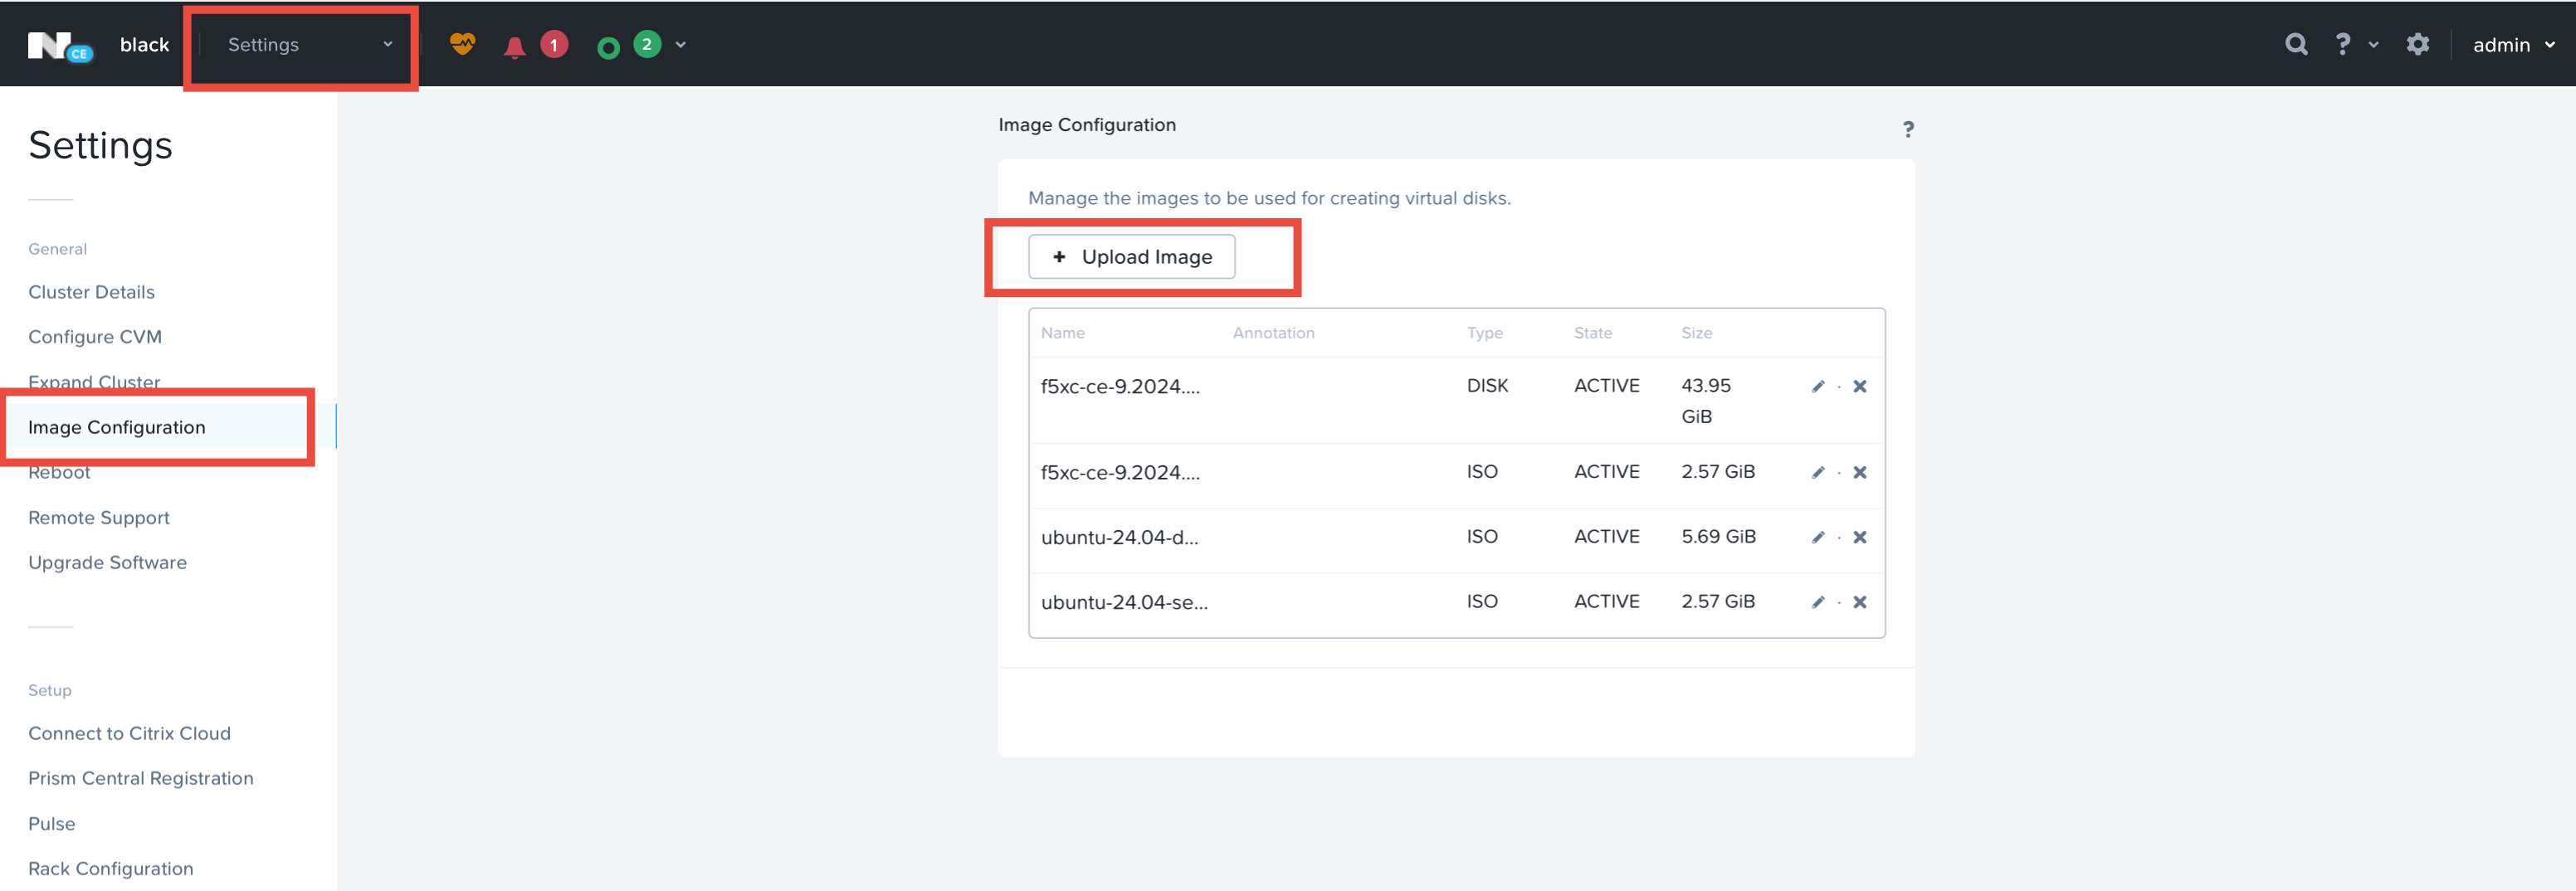Image resolution: width=2576 pixels, height=891 pixels.
Task: Open the alerts bell icon
Action: tap(516, 44)
